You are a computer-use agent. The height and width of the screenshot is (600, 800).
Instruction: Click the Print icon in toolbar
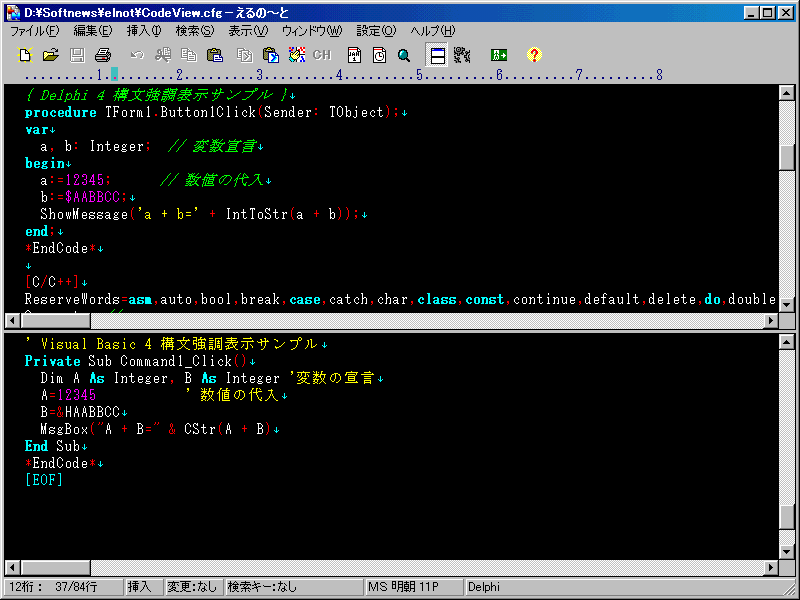pyautogui.click(x=103, y=55)
